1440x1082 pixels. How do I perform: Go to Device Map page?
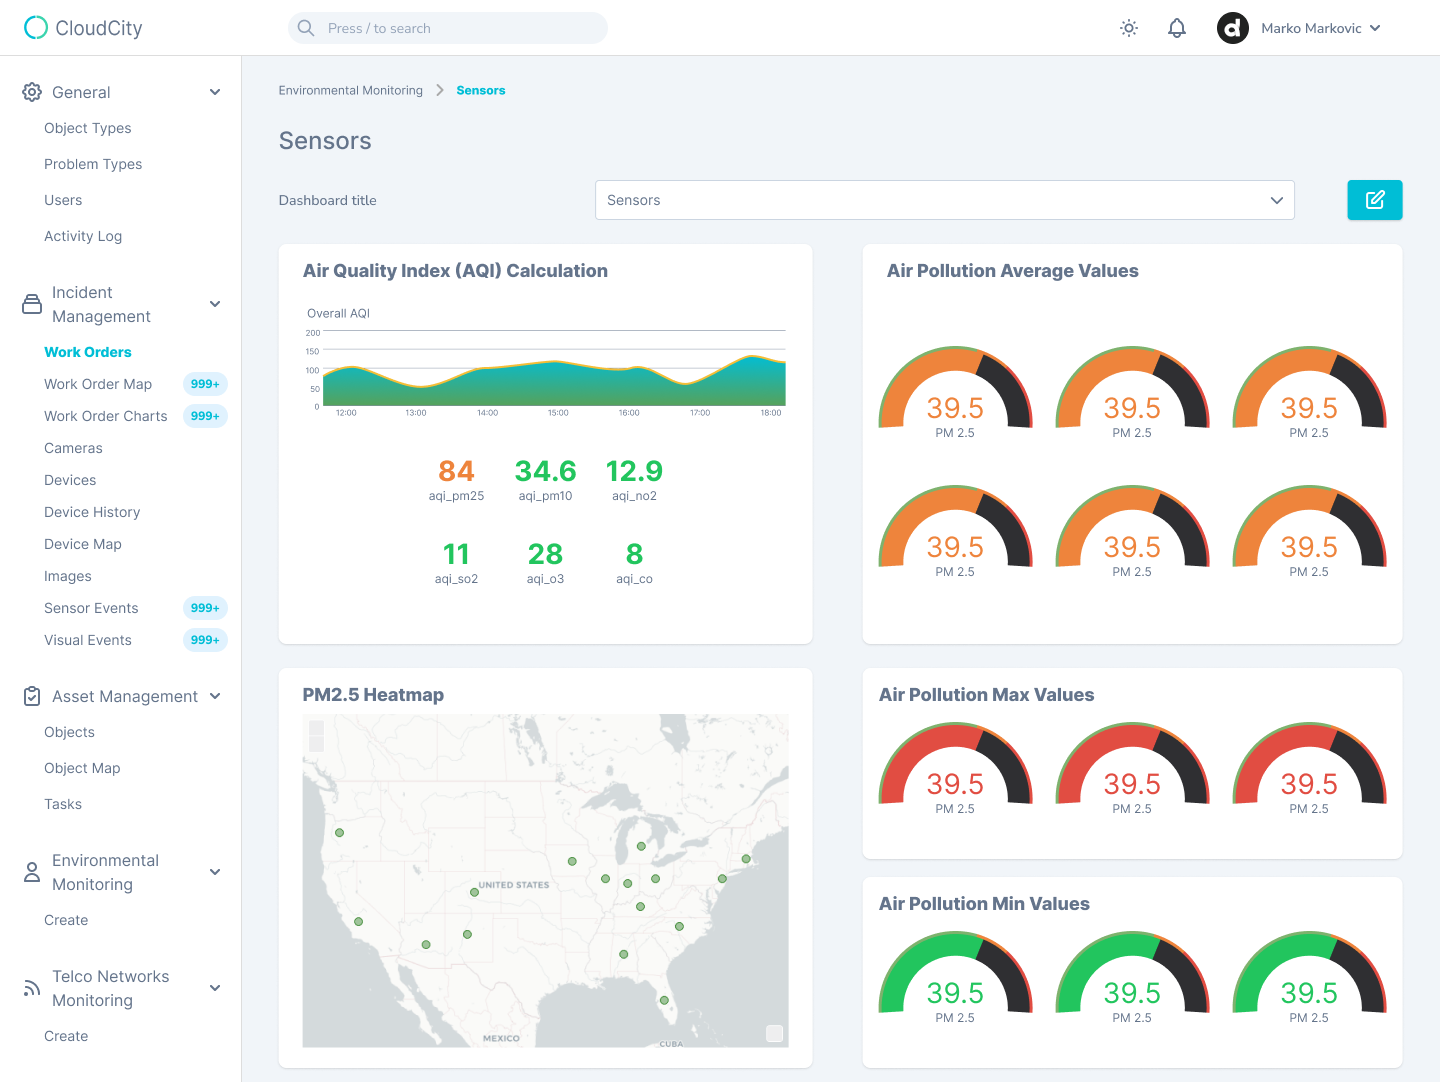pyautogui.click(x=83, y=544)
